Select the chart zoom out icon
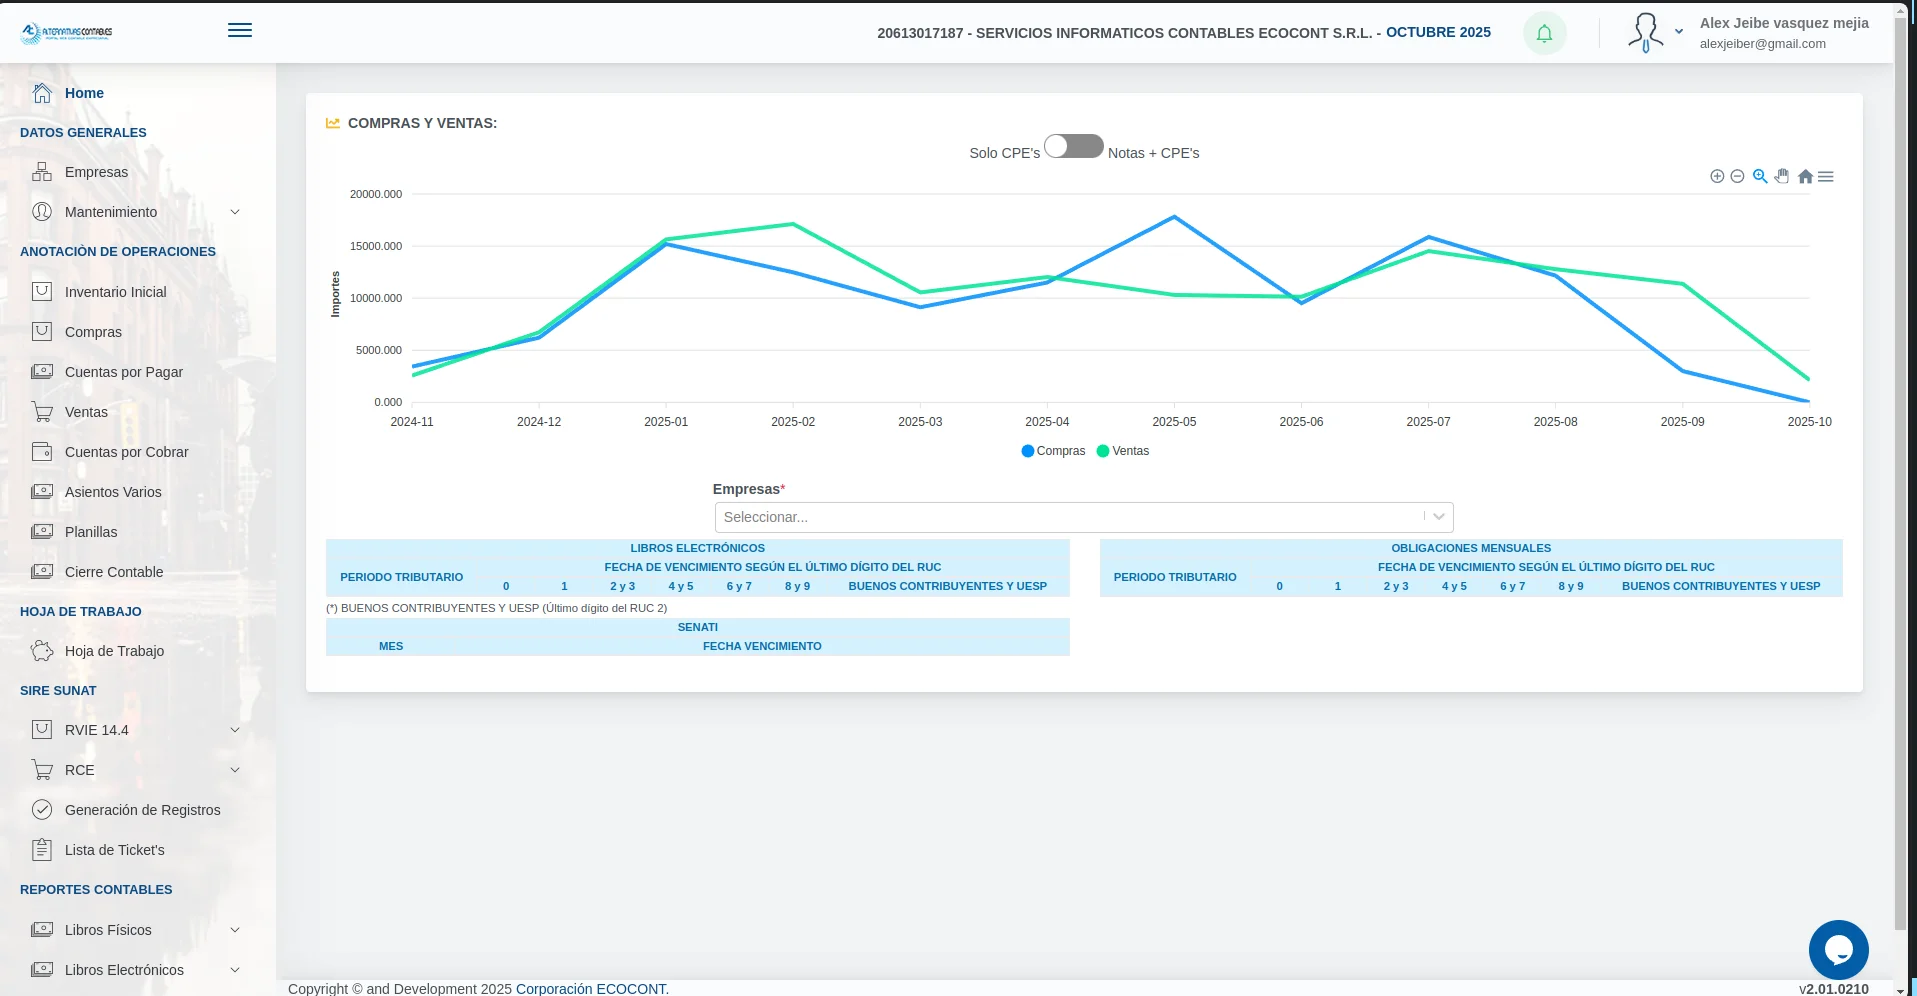Screen dimensions: 1917x996 1737,176
